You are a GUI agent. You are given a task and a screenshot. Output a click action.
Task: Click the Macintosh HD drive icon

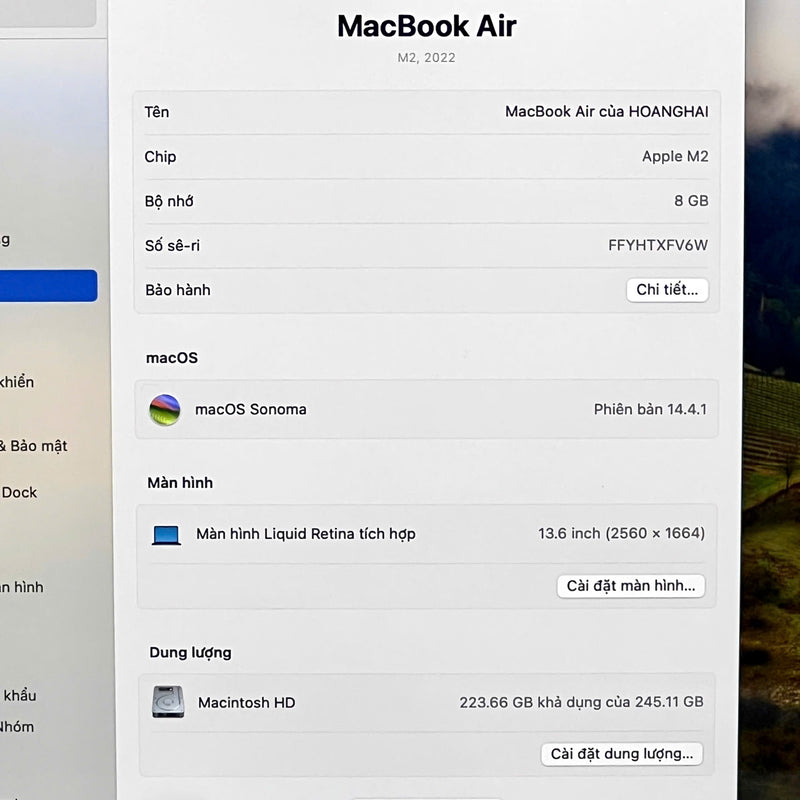pyautogui.click(x=168, y=702)
